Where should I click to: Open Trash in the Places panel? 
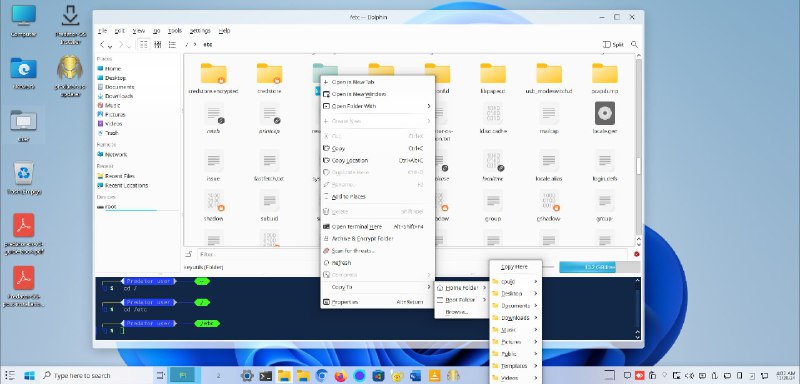112,133
